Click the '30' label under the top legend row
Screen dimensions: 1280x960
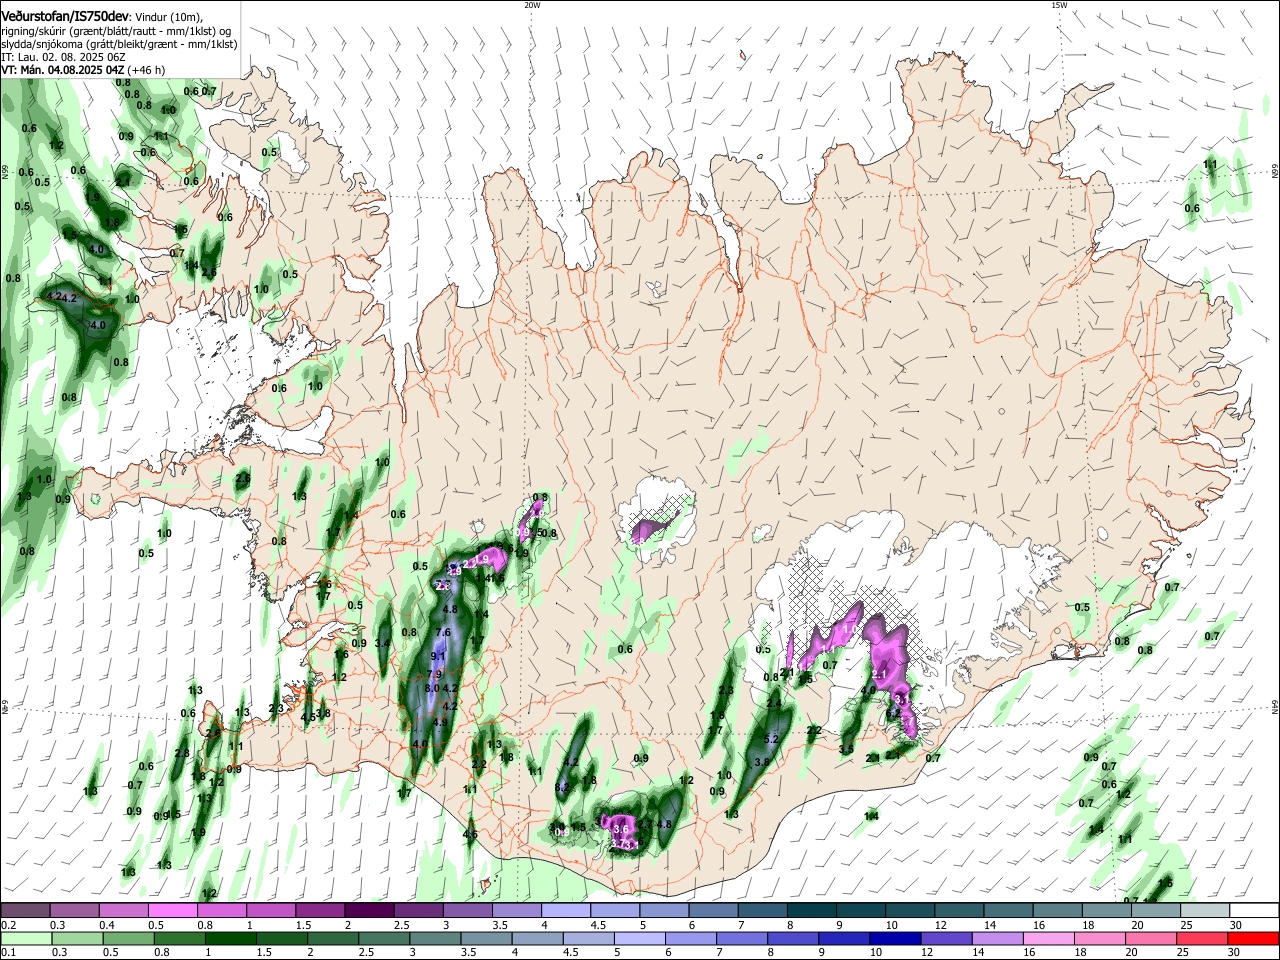click(1235, 925)
